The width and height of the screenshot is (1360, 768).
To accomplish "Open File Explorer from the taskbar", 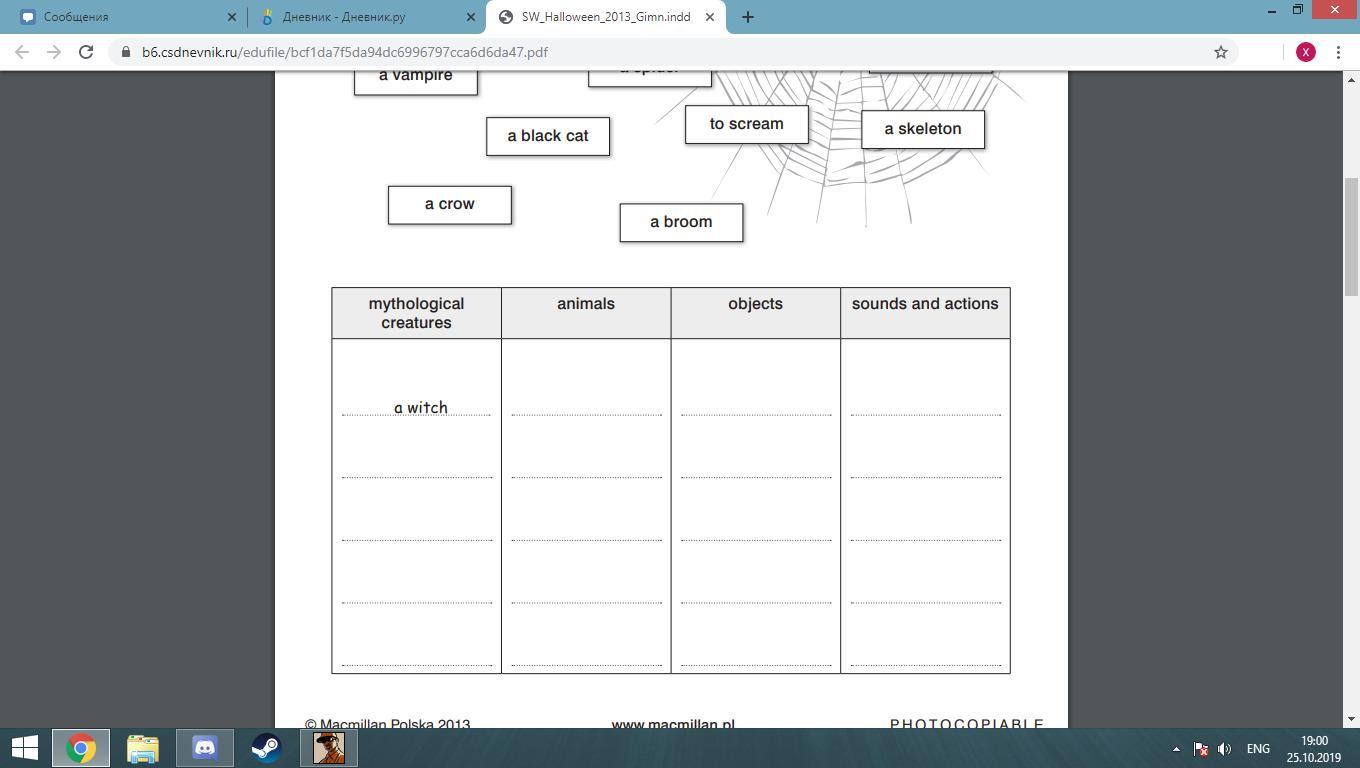I will tap(143, 748).
